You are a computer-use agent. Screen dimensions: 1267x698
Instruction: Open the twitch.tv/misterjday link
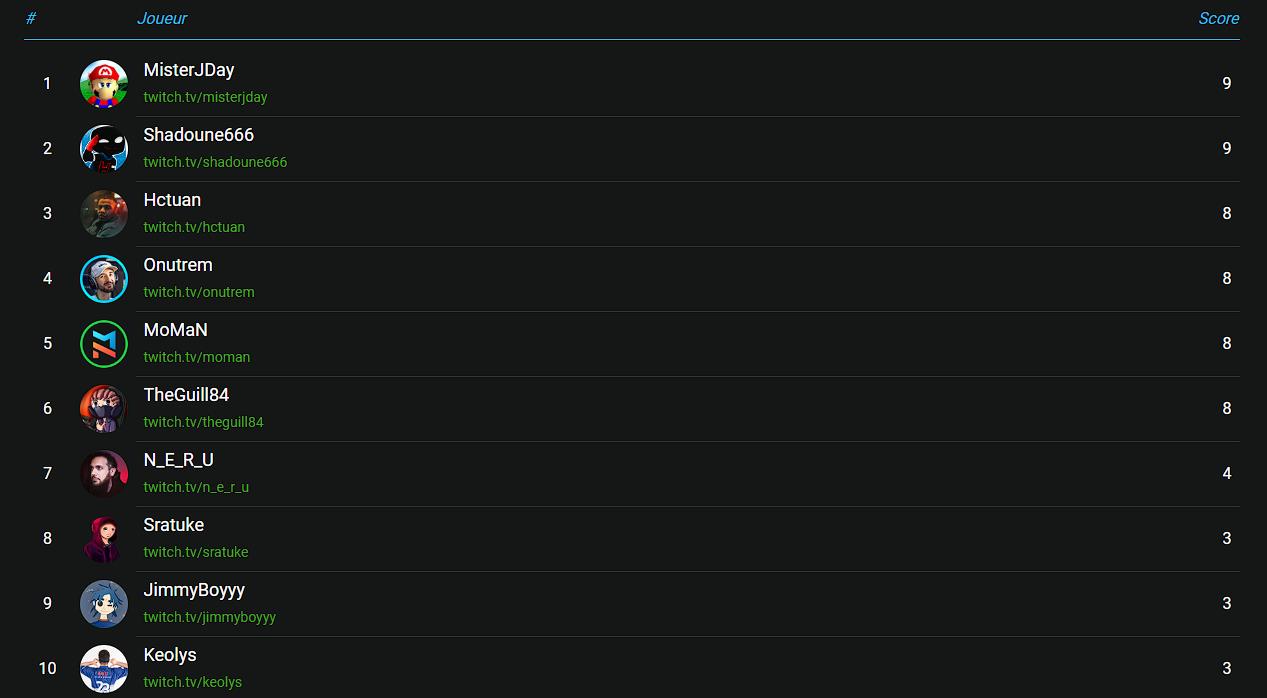point(205,97)
